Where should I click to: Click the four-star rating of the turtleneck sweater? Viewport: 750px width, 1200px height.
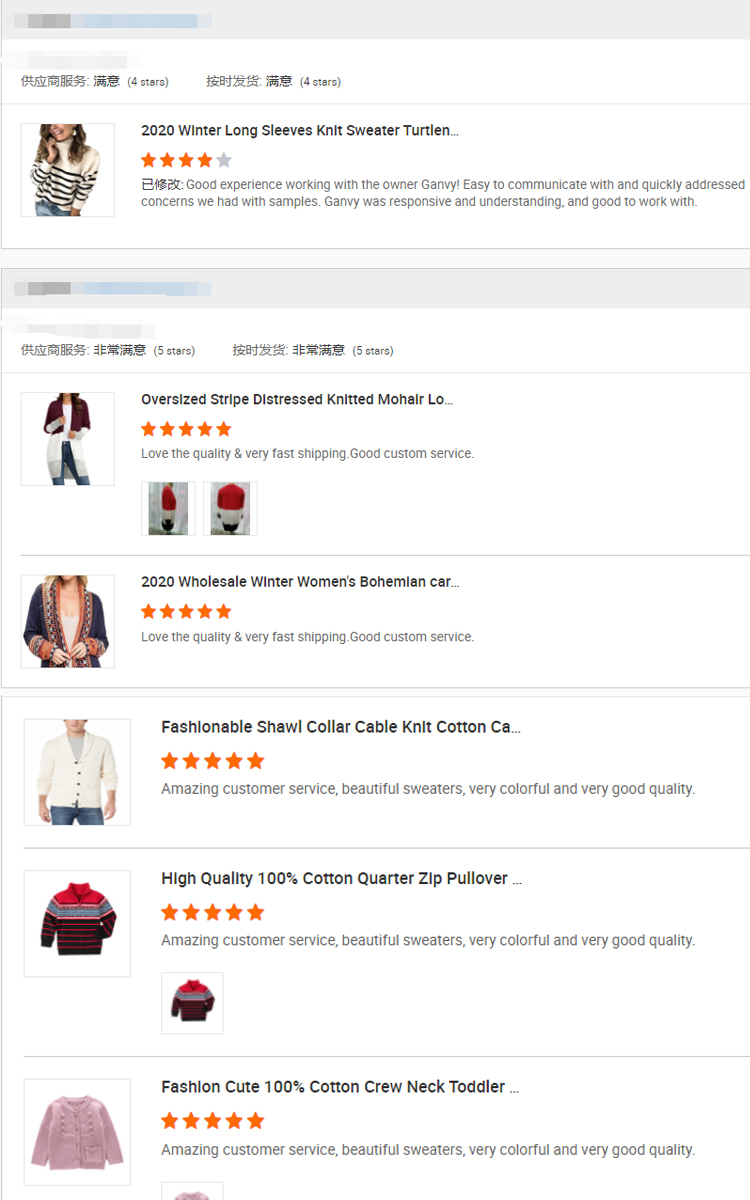pyautogui.click(x=186, y=160)
